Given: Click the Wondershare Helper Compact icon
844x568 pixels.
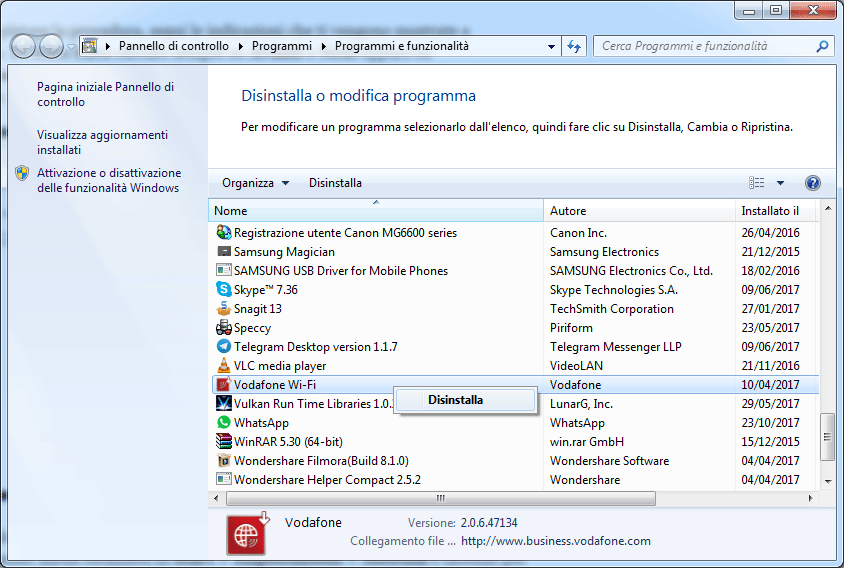Looking at the screenshot, I should (223, 479).
